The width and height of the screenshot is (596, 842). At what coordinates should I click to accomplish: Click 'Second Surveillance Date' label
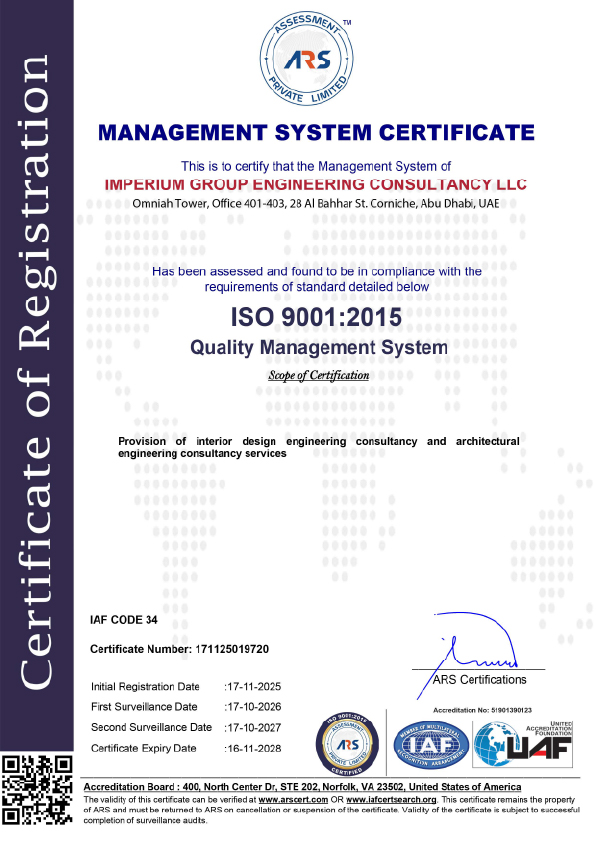pyautogui.click(x=151, y=728)
